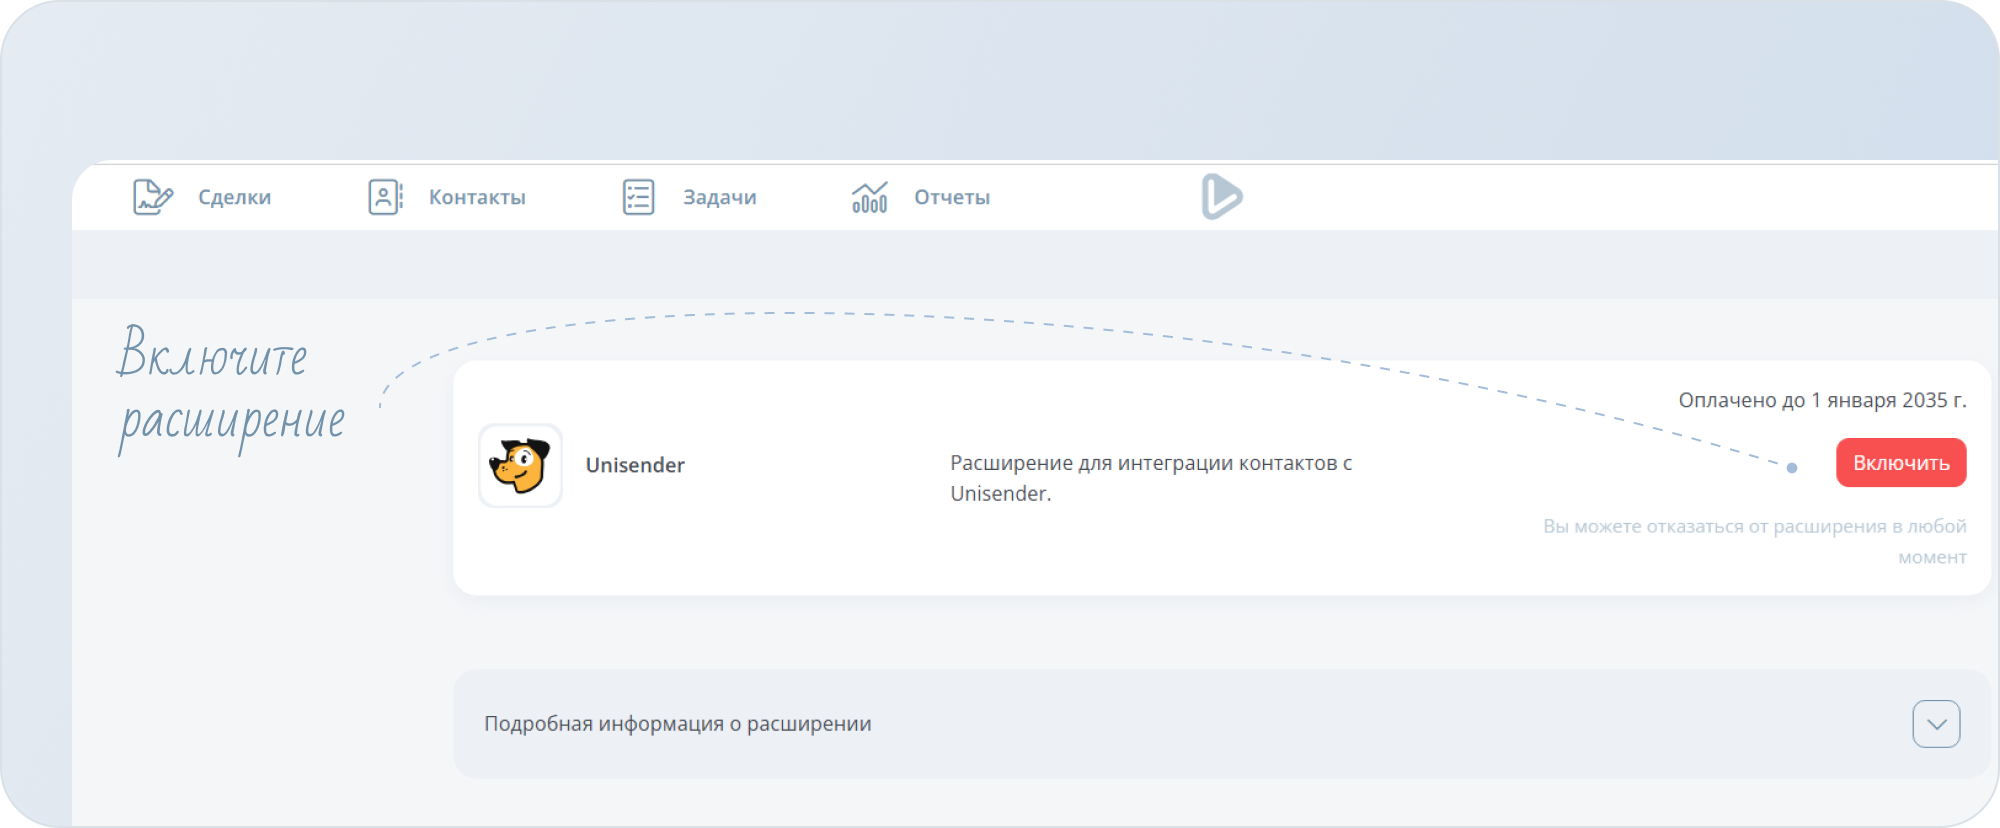Click the play-shaped logo in navigation bar
The image size is (2000, 828).
[1221, 196]
